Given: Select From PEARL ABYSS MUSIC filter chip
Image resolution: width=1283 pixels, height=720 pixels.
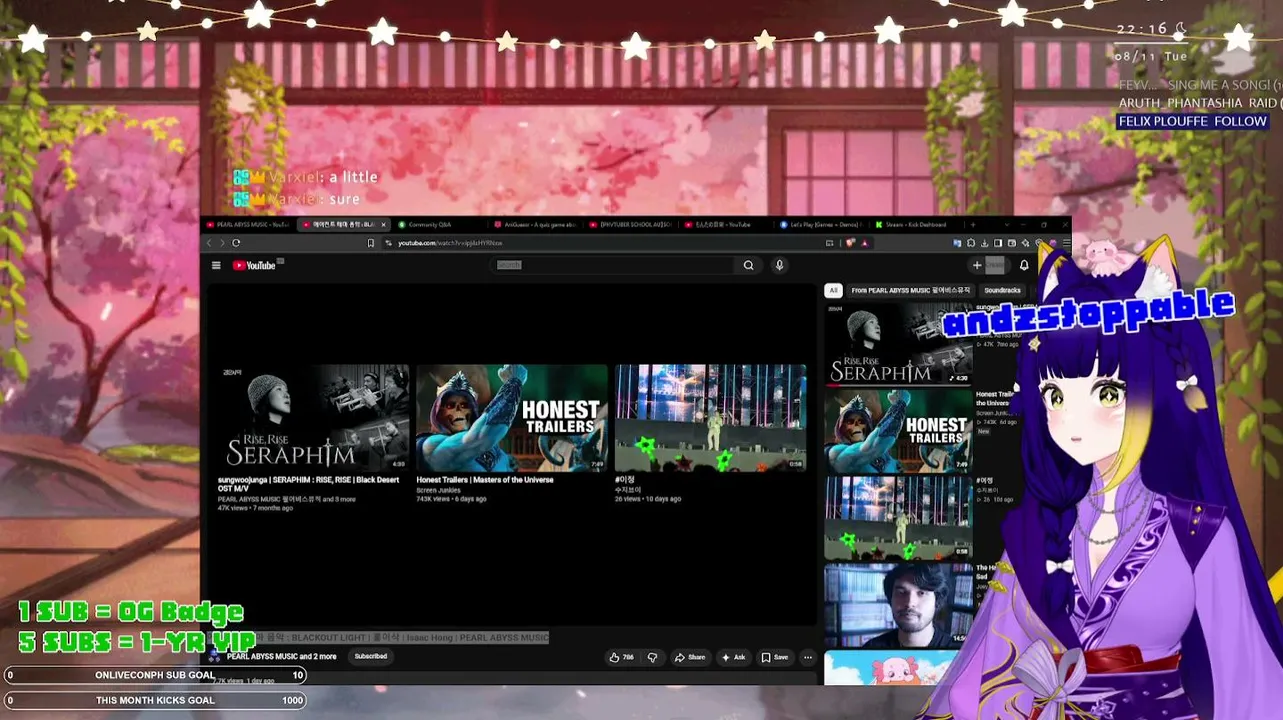Looking at the screenshot, I should [910, 290].
